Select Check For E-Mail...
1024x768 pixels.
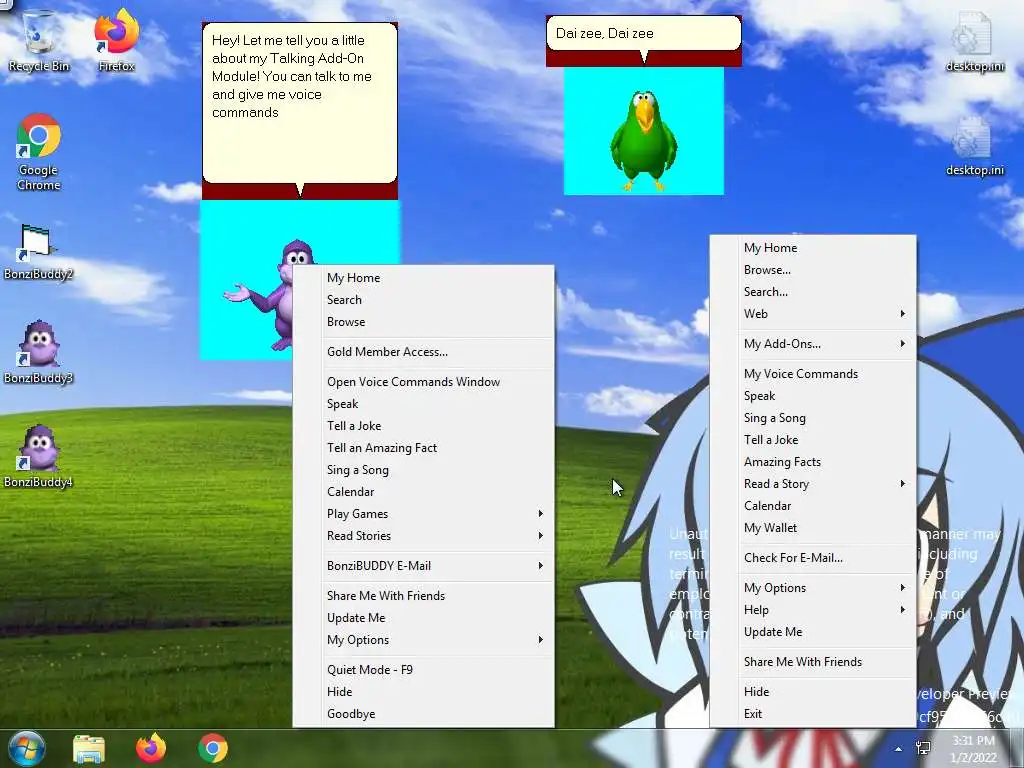813,558
